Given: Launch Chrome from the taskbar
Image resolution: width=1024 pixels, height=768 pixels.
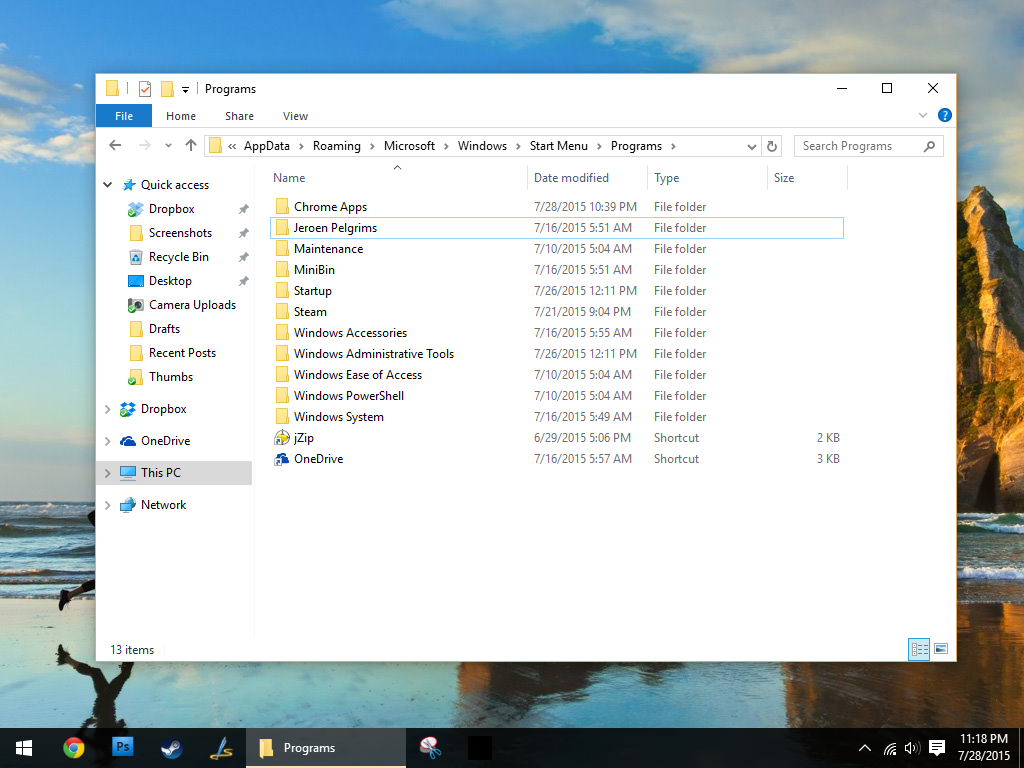Looking at the screenshot, I should click(74, 748).
